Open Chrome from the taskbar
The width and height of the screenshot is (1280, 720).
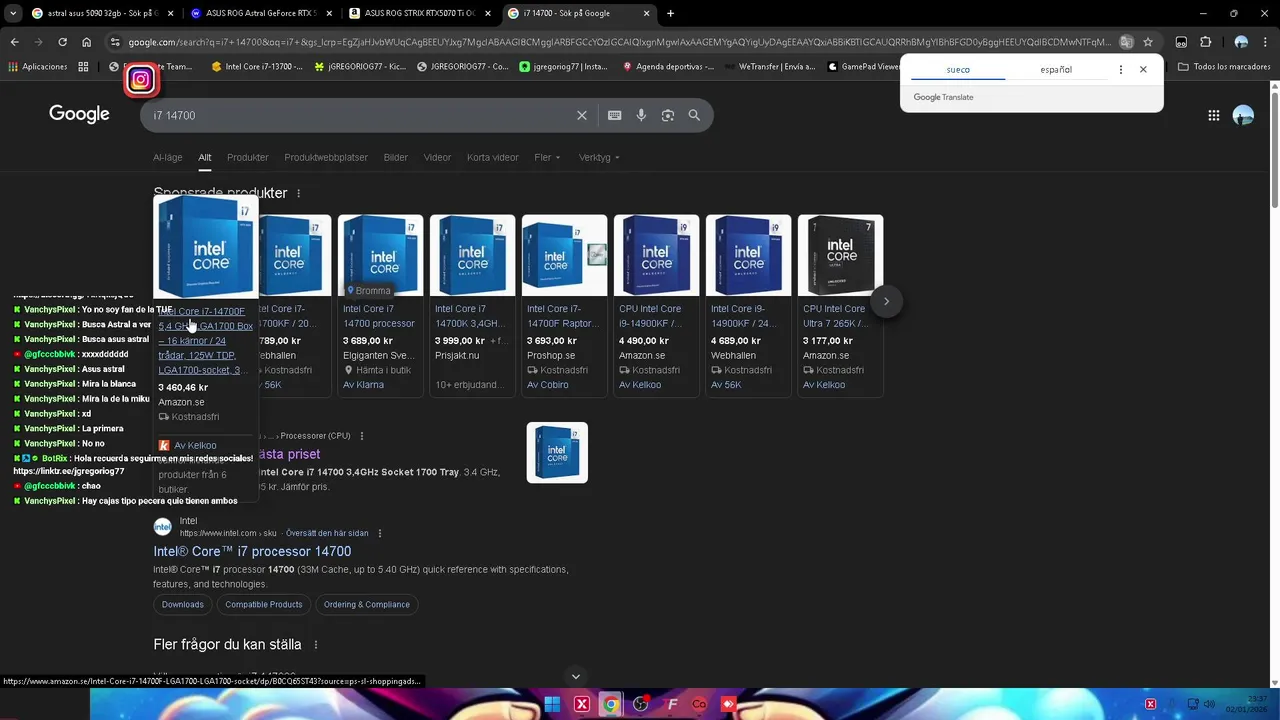tap(611, 704)
